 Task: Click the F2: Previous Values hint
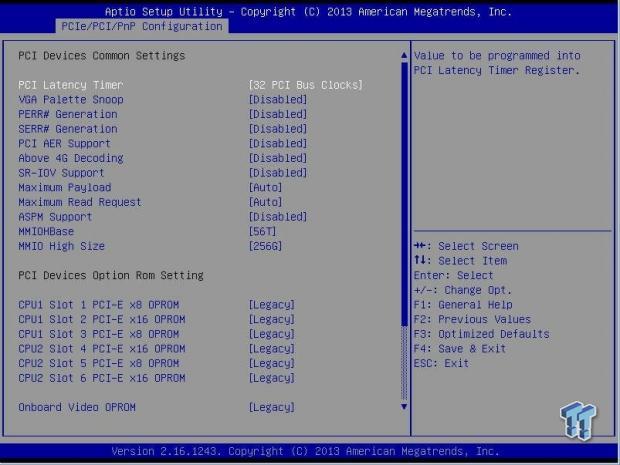pyautogui.click(x=473, y=319)
